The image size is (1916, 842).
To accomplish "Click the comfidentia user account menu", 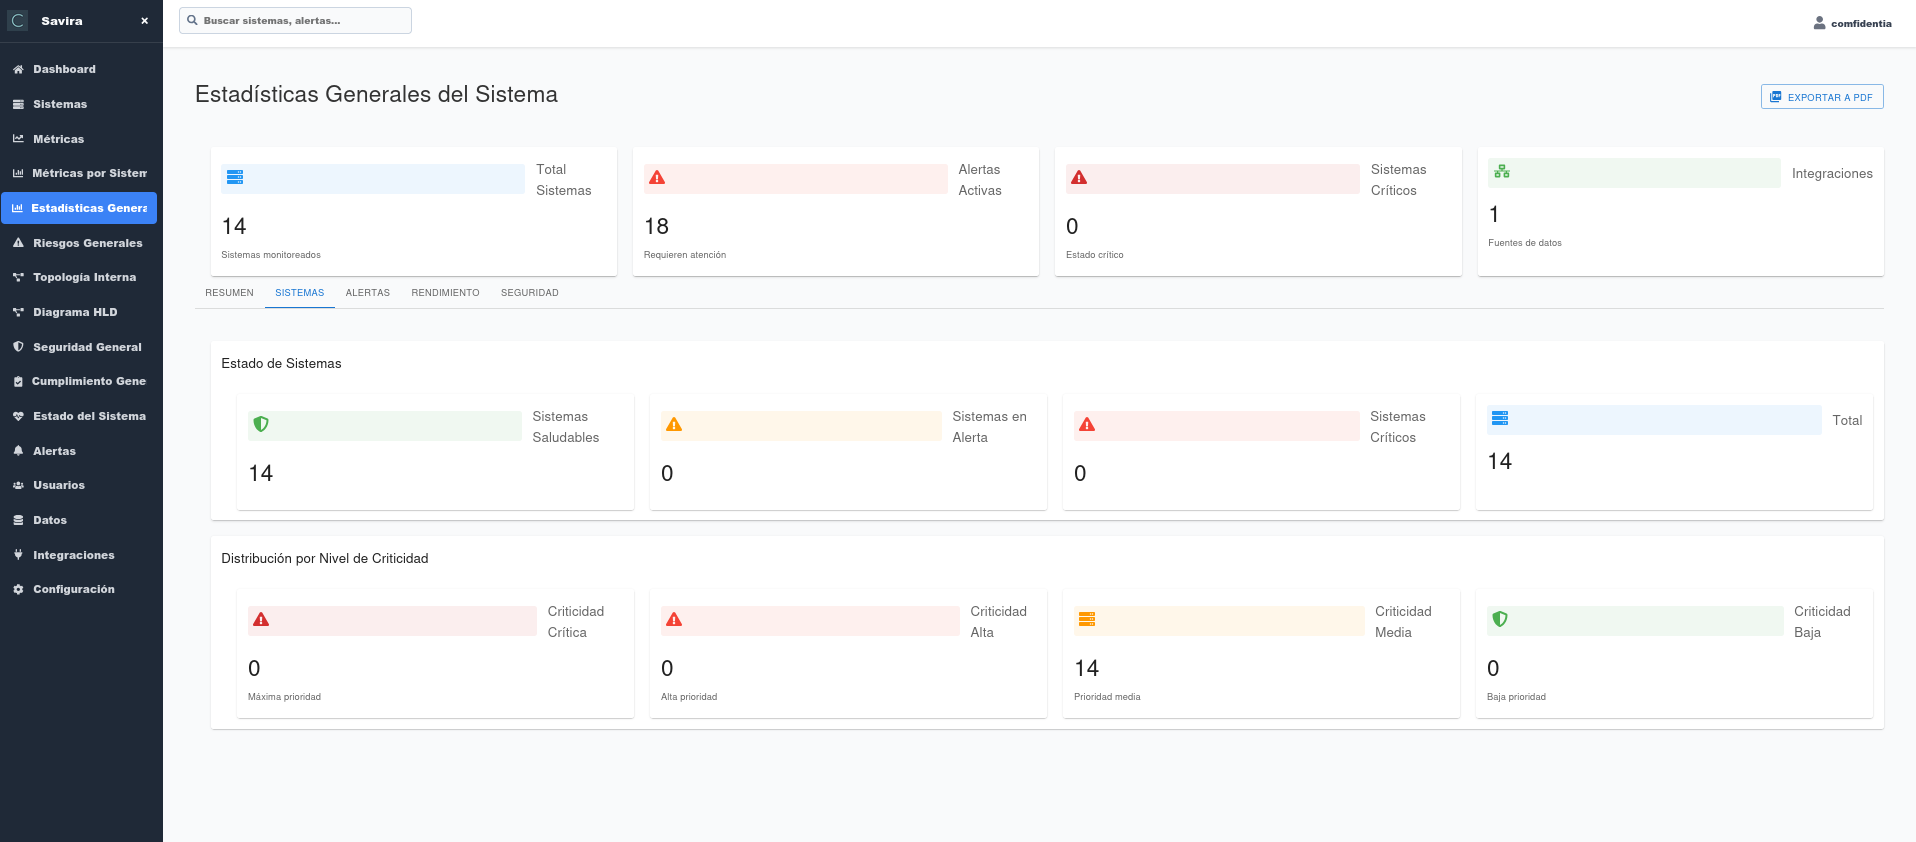I will click(1852, 23).
